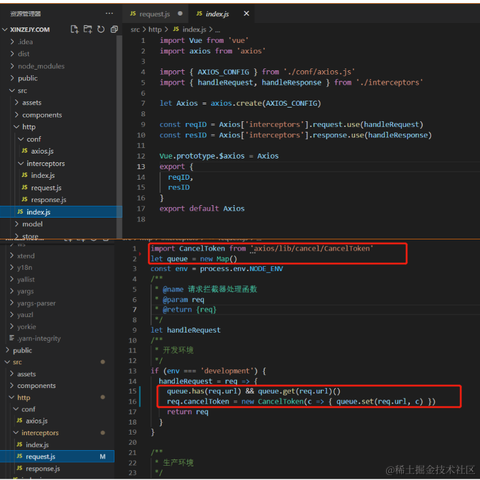
Task: Collapse all folders with the collapse icon
Action: 114,29
